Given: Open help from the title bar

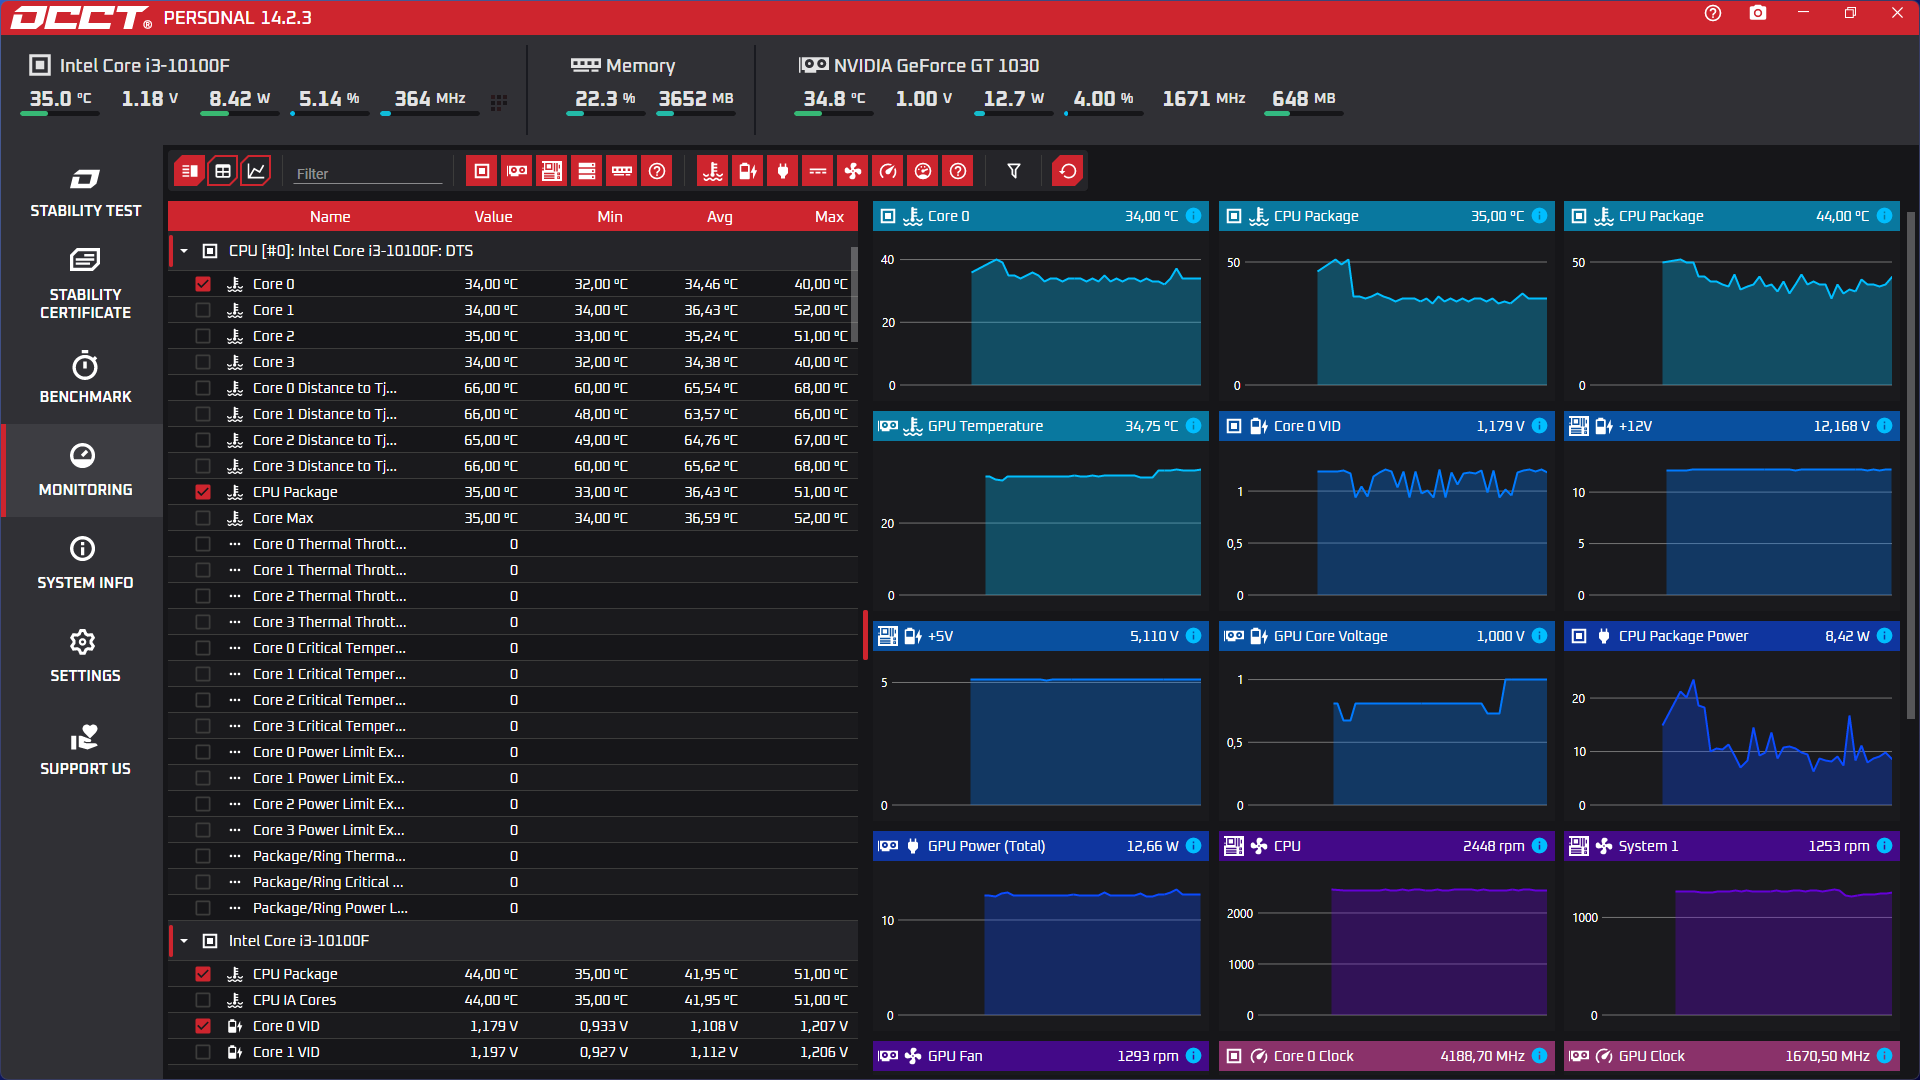Looking at the screenshot, I should coord(1713,14).
